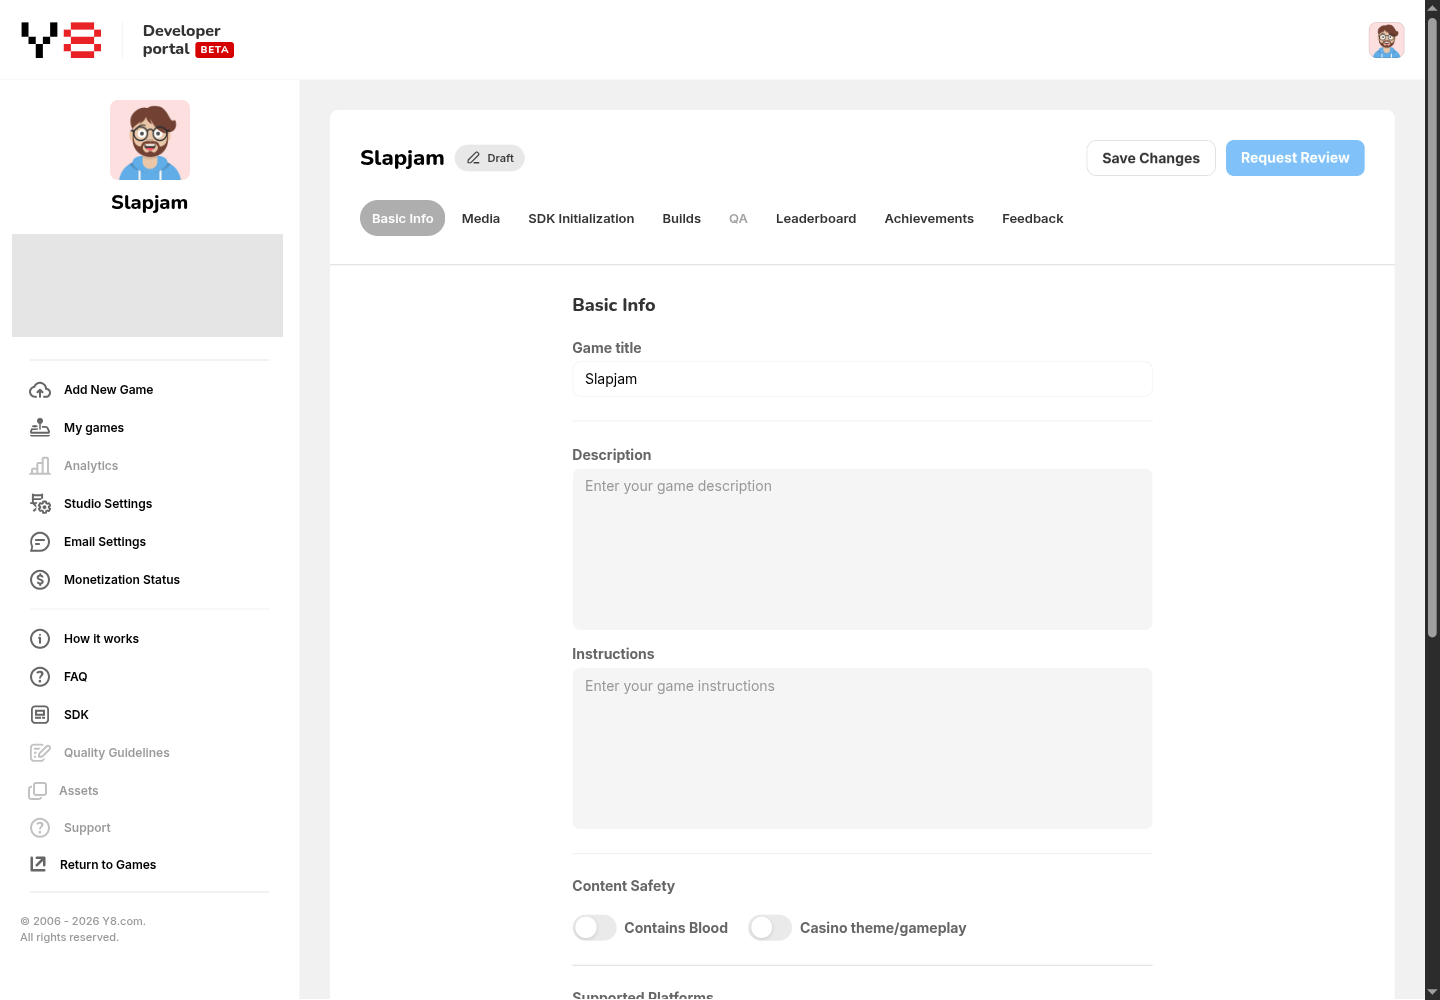Open the Monetization Status link

[122, 580]
